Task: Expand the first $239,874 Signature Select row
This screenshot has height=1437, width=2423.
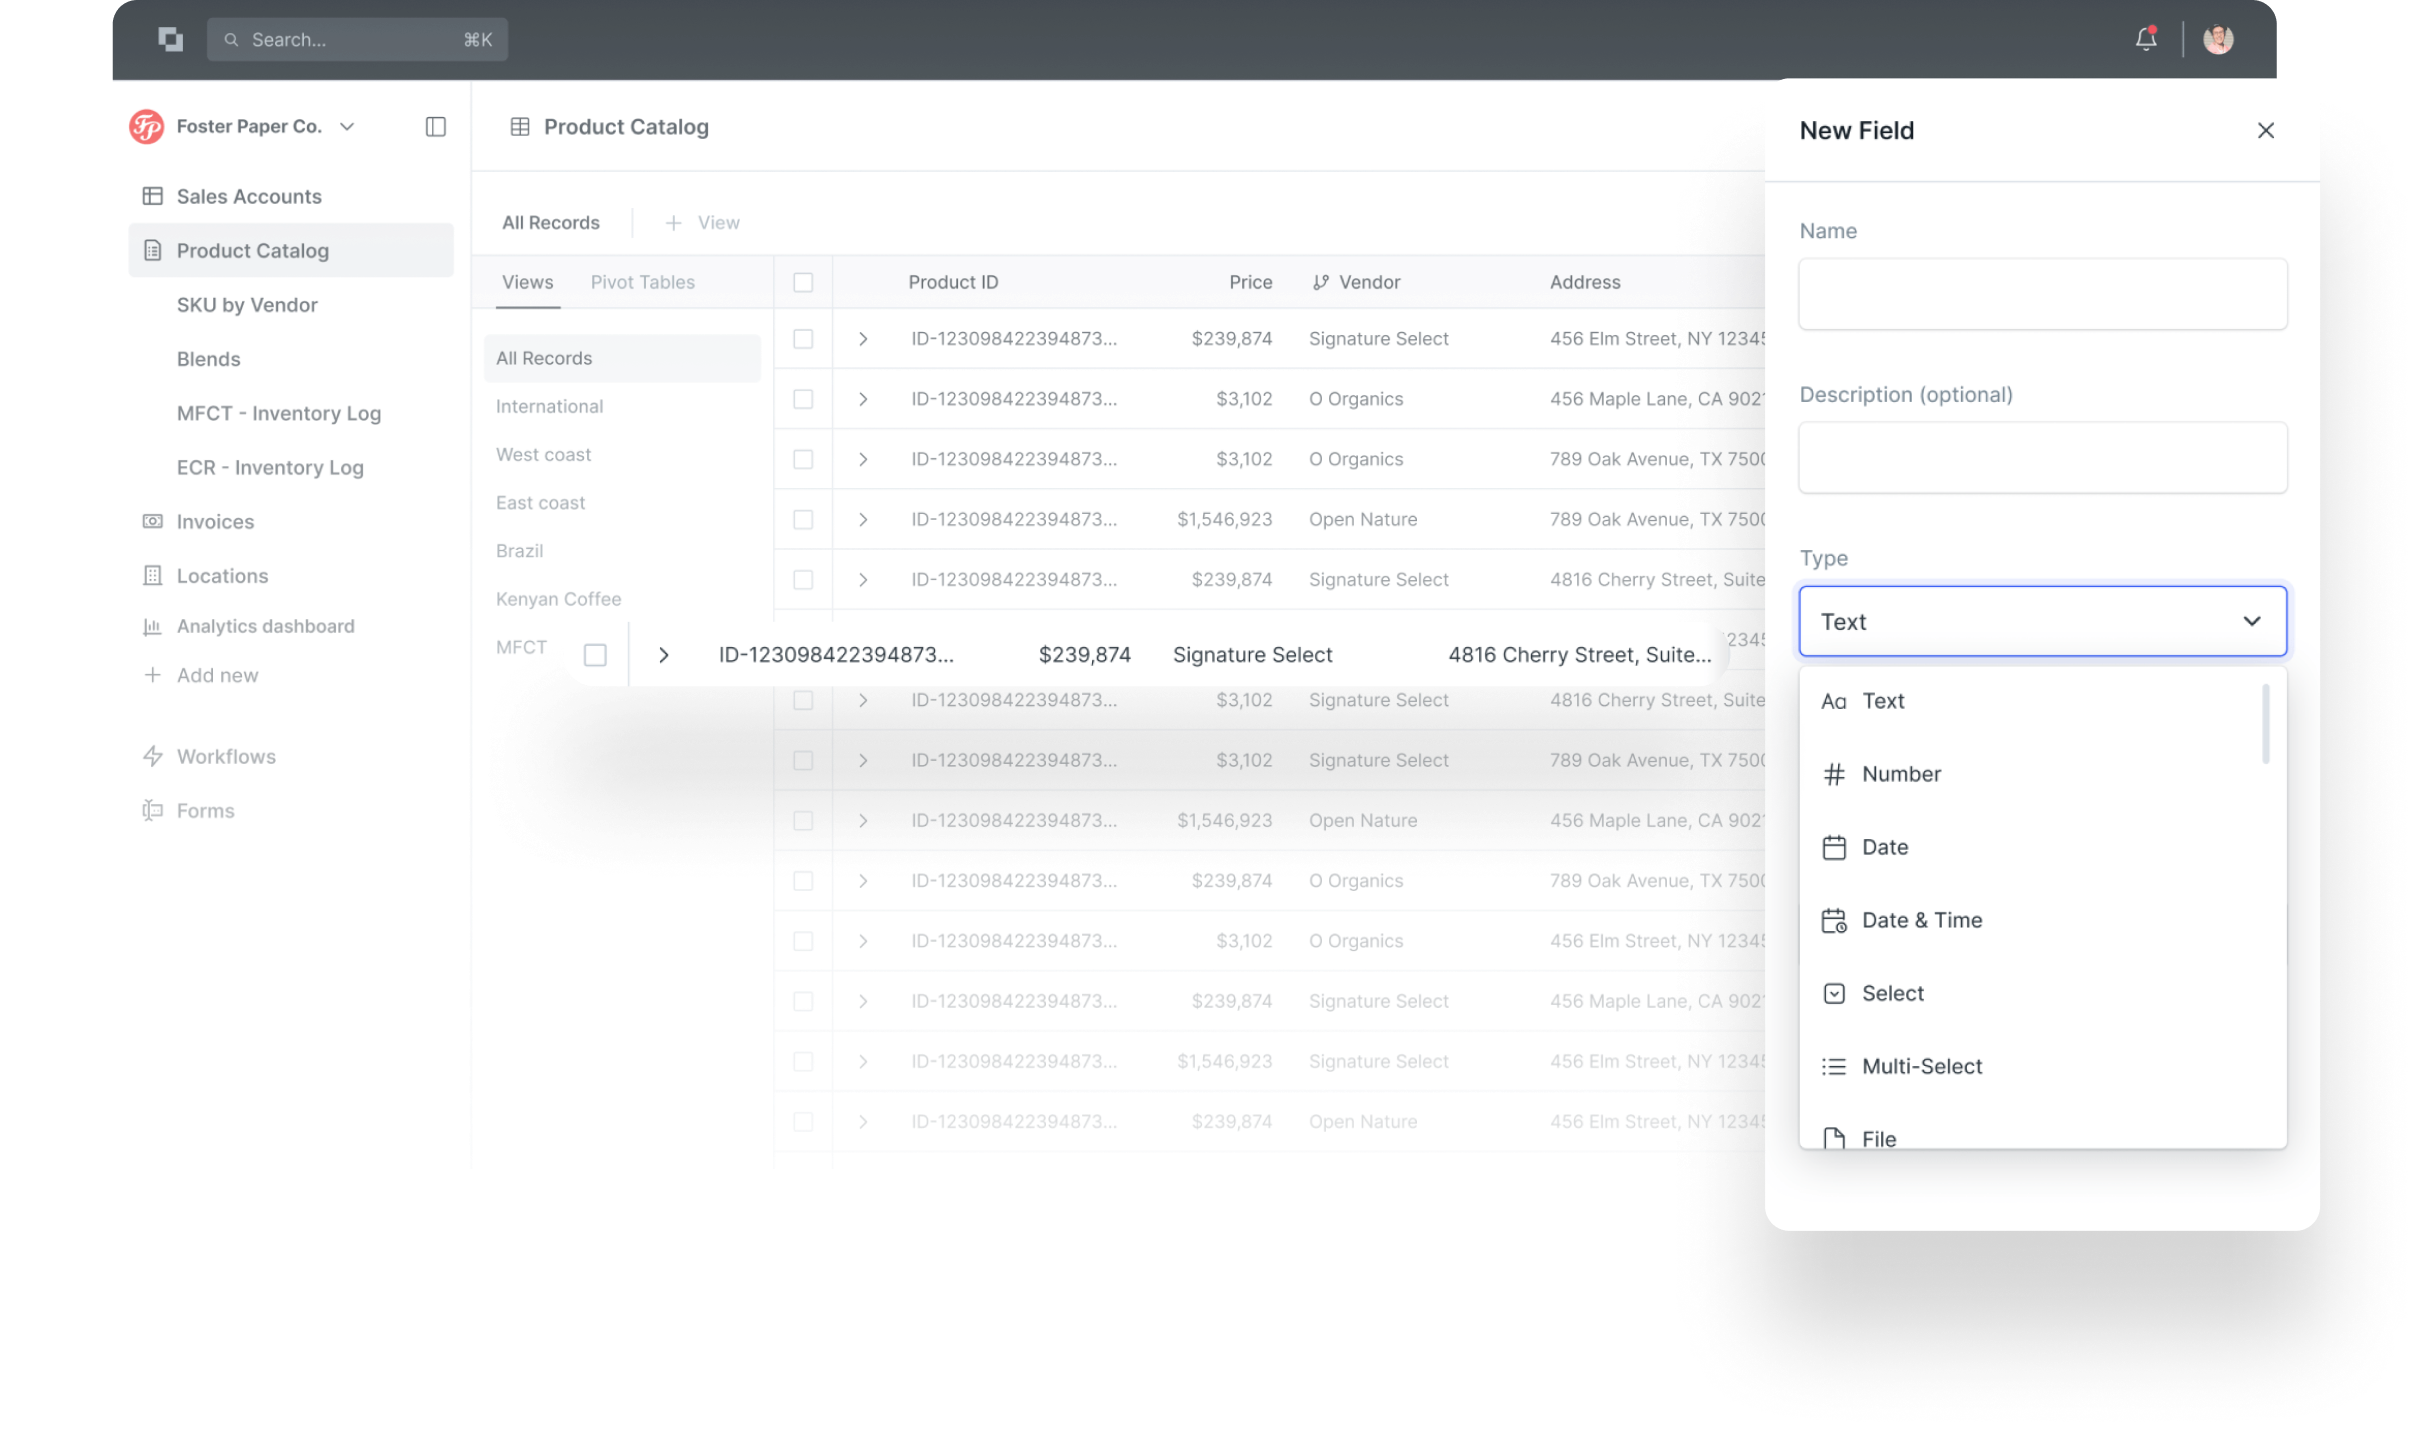Action: click(863, 339)
